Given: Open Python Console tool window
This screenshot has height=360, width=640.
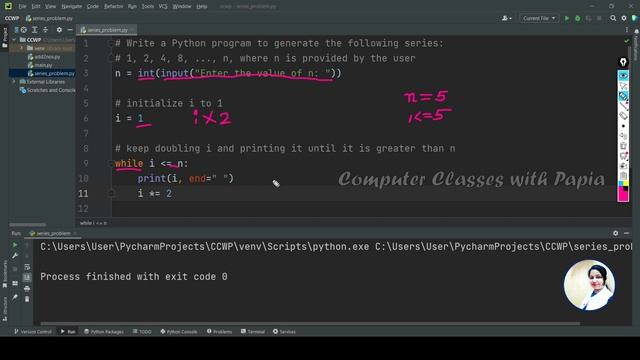Looking at the screenshot, I should [179, 331].
